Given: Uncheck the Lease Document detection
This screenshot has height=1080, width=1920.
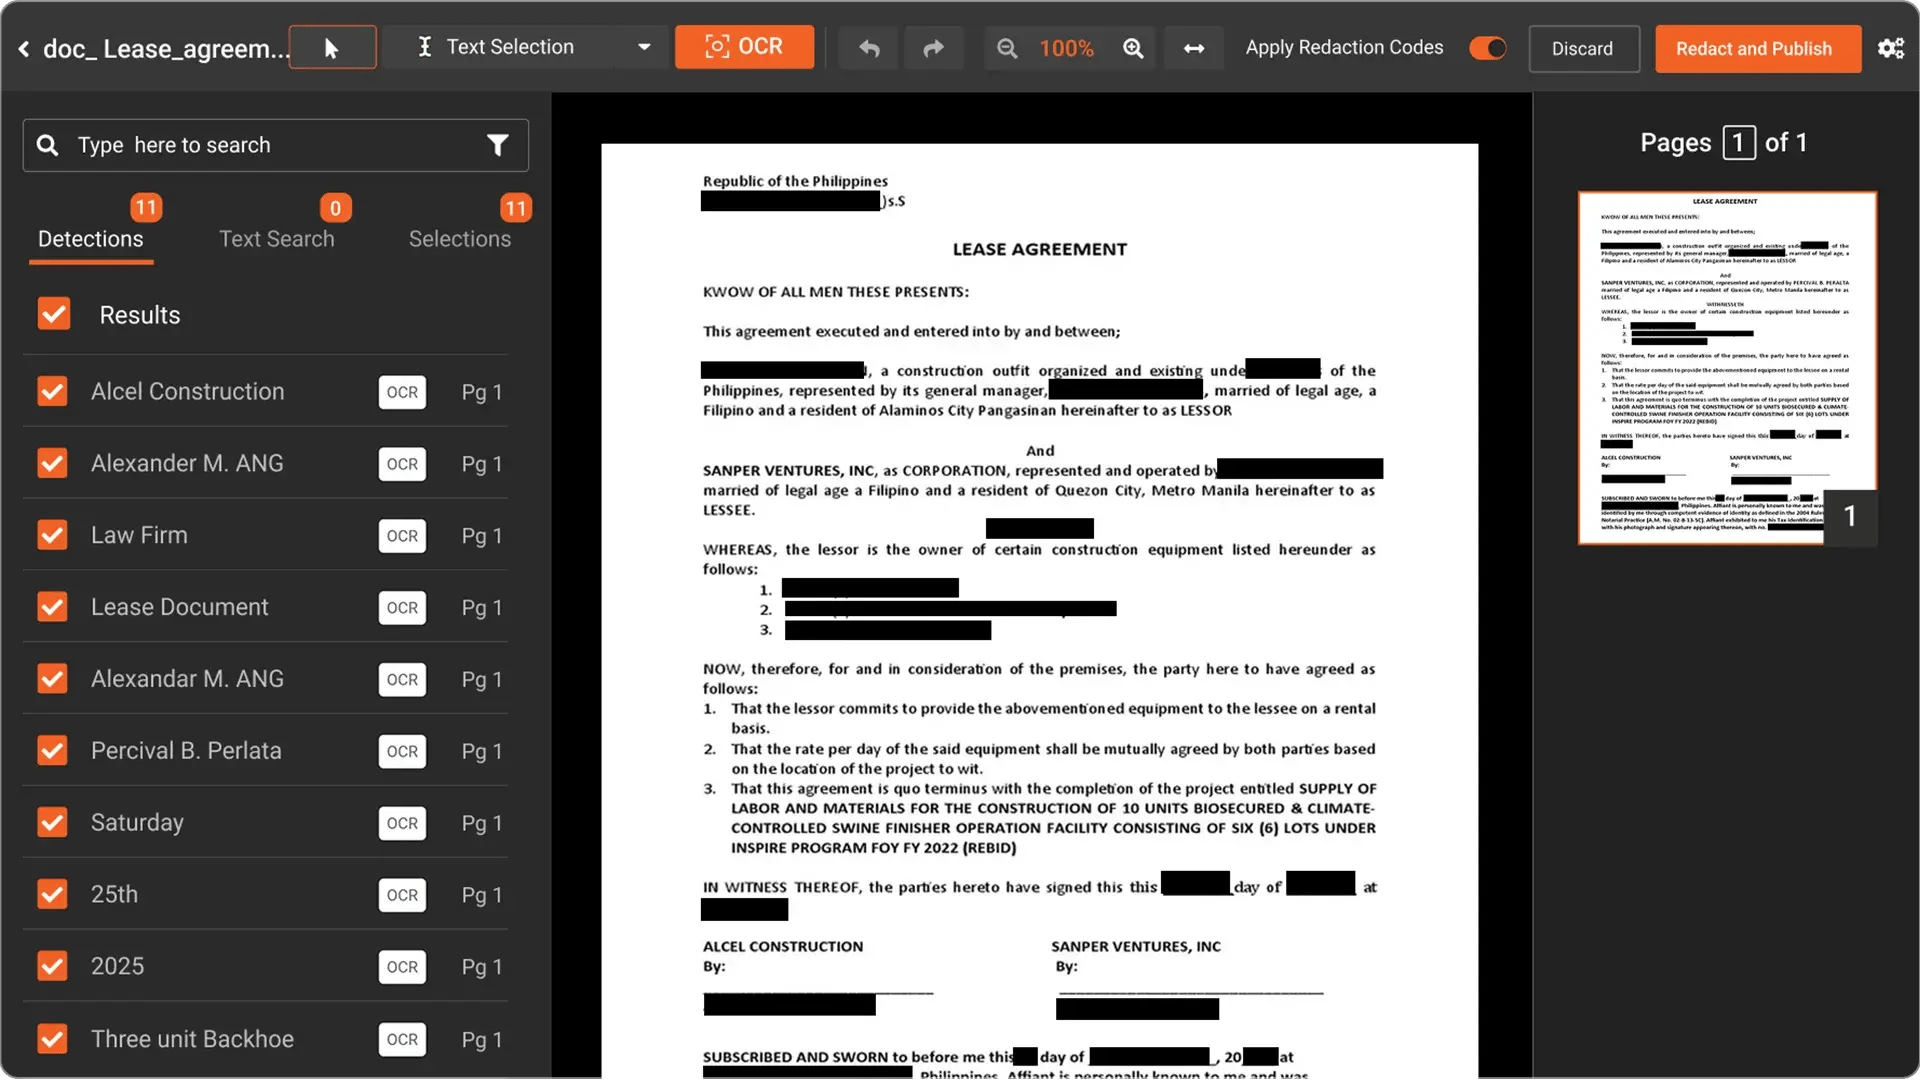Looking at the screenshot, I should (x=53, y=607).
